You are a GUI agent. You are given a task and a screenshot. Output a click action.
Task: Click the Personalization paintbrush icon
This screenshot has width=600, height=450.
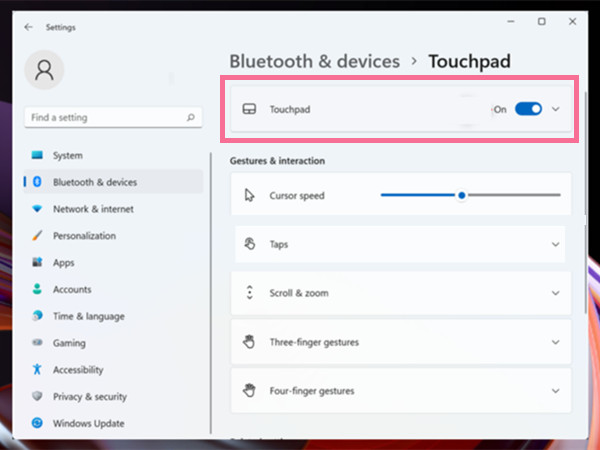pos(37,236)
